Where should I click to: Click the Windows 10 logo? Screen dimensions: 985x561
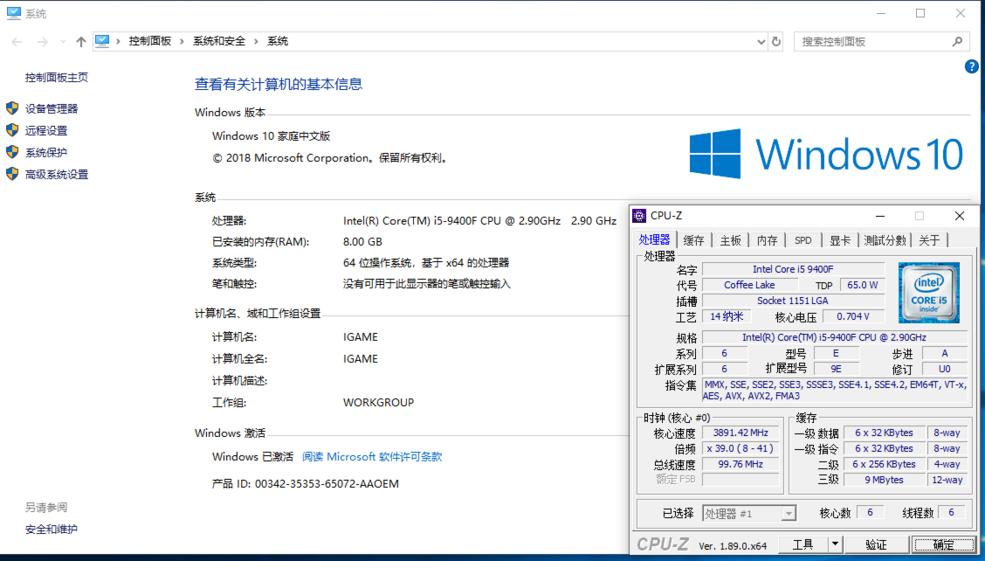826,154
